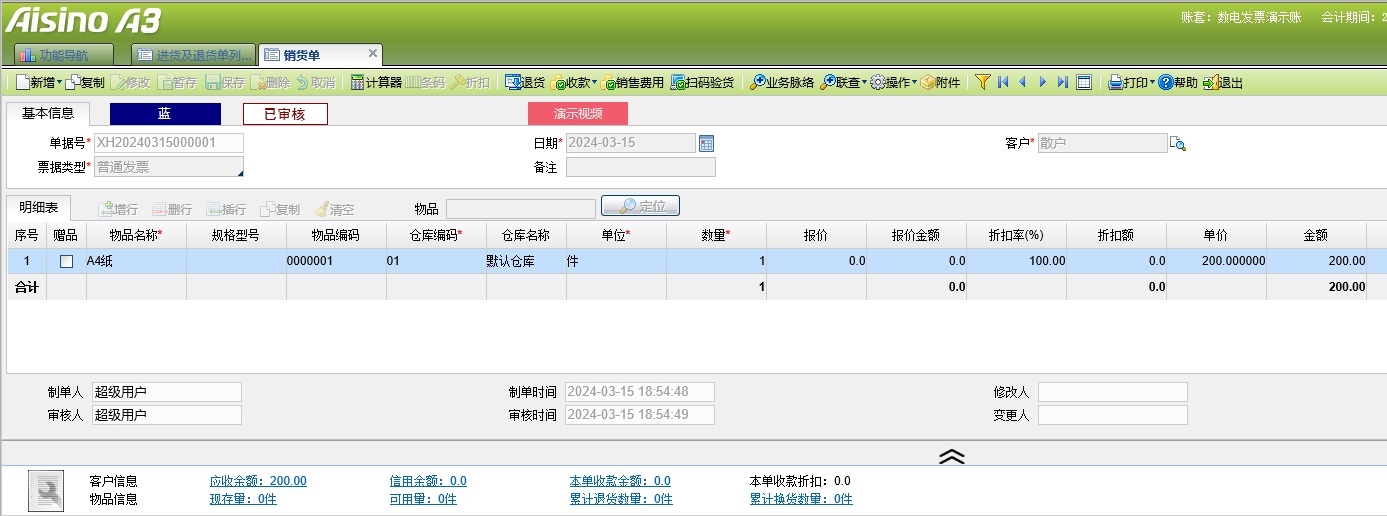This screenshot has width=1387, height=516.
Task: Switch to 进货及退货单列 tab
Action: pos(194,55)
